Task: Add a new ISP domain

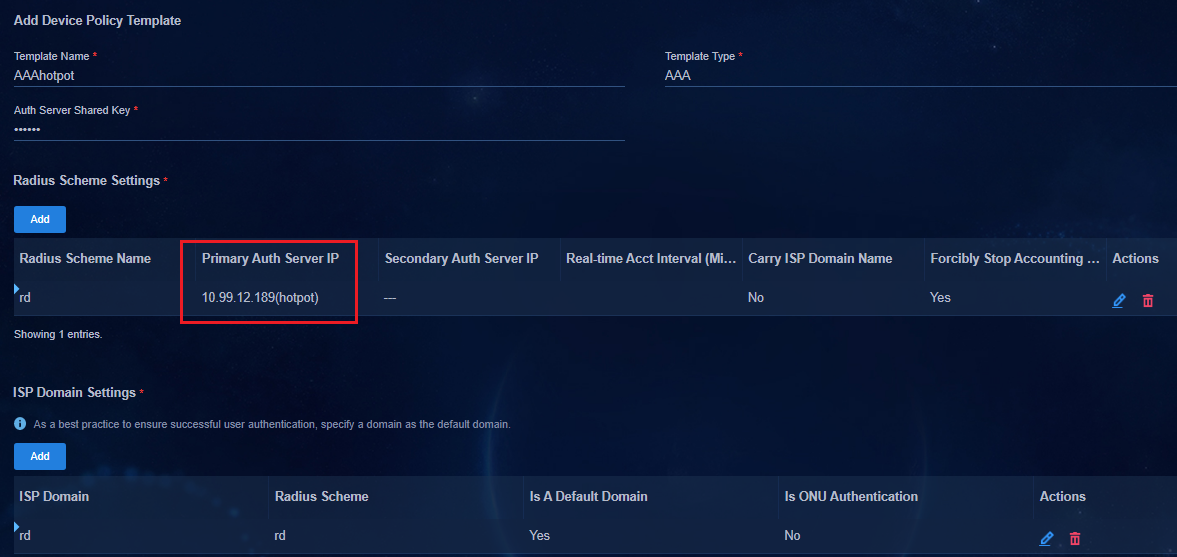Action: pos(40,456)
